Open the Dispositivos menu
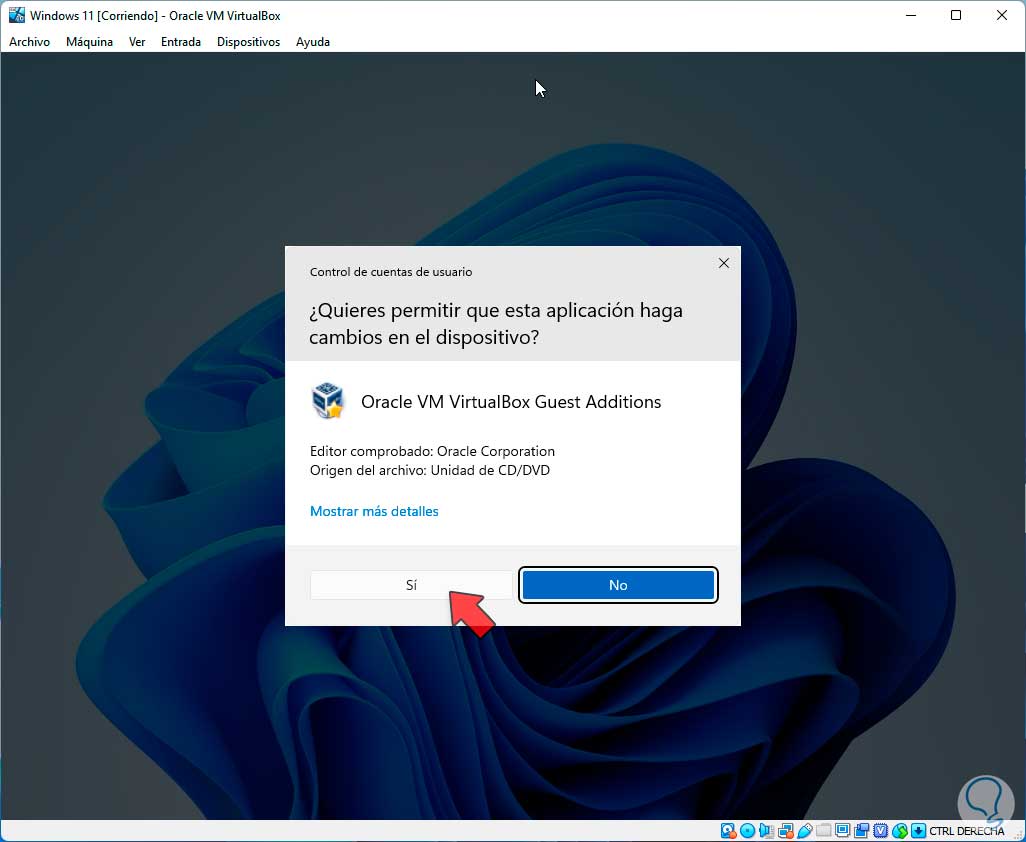 point(248,42)
